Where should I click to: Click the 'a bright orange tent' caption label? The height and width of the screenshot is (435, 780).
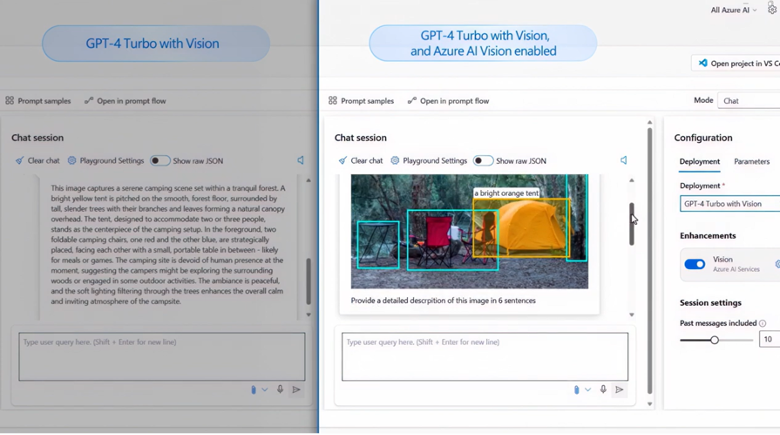point(506,193)
